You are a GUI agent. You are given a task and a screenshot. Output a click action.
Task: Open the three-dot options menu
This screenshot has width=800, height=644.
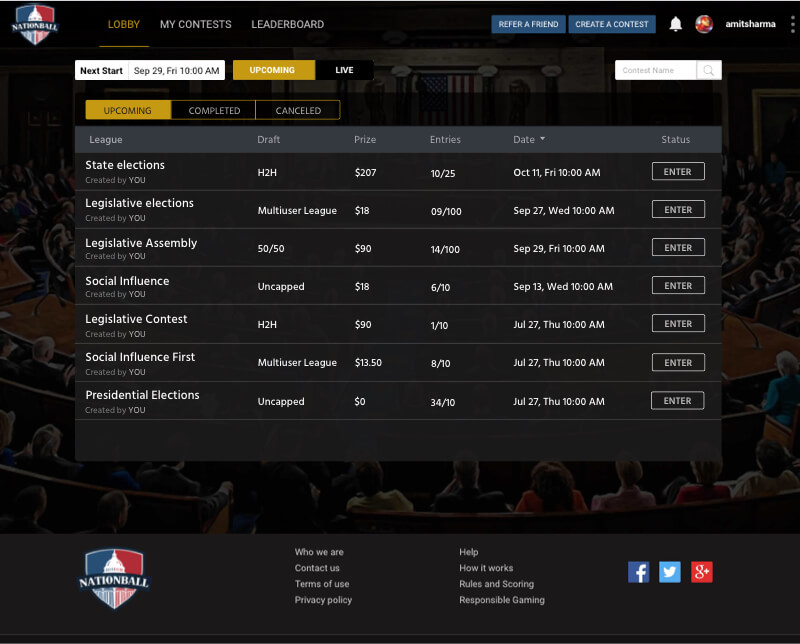point(792,24)
